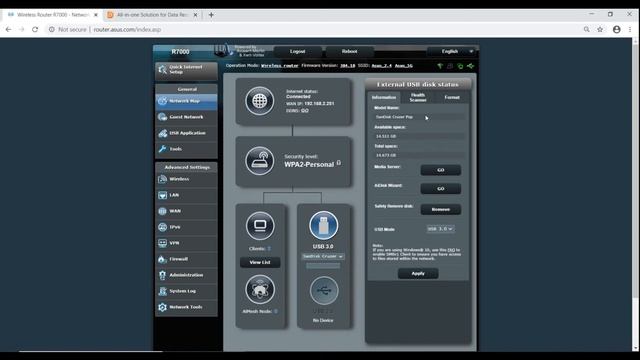
Task: Open Wireless advanced settings
Action: pyautogui.click(x=186, y=179)
